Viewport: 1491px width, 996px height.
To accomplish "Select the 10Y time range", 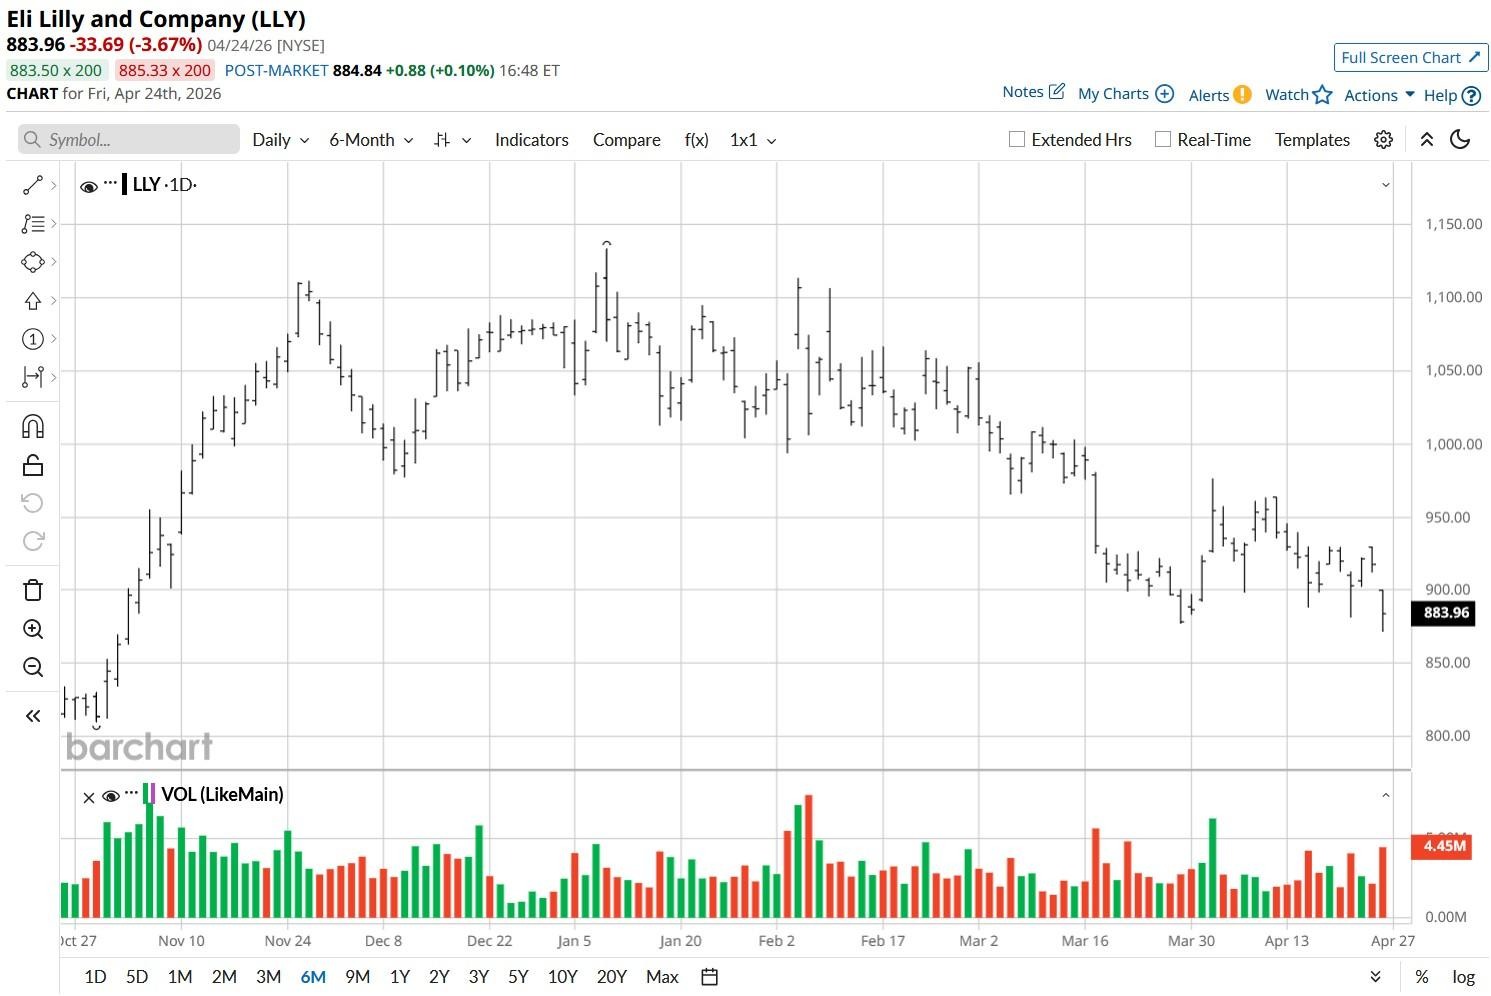I will [562, 977].
